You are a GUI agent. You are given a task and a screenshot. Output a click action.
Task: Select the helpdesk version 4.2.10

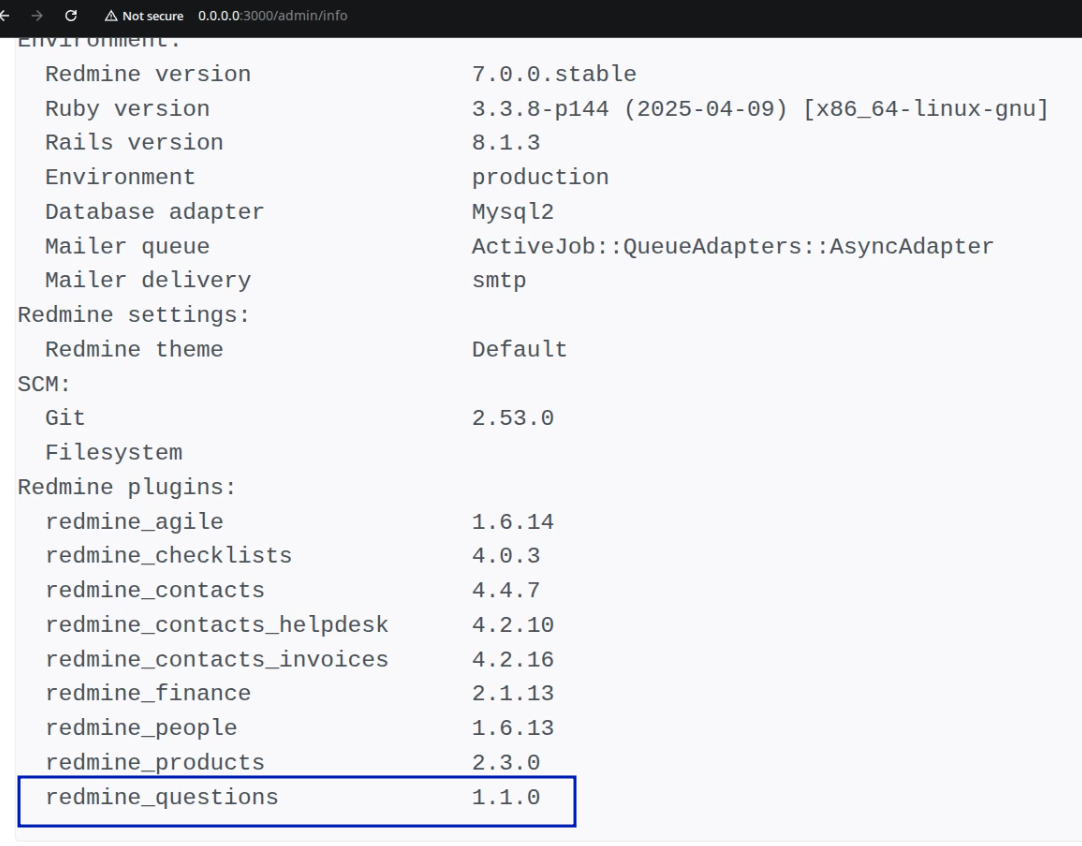tap(513, 624)
